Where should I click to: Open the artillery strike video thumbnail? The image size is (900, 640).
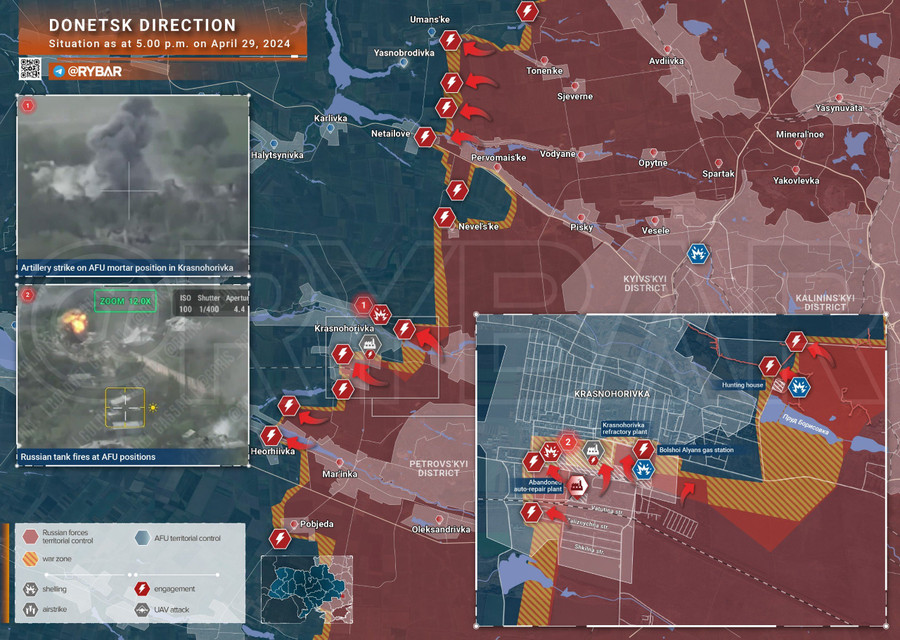[x=133, y=178]
